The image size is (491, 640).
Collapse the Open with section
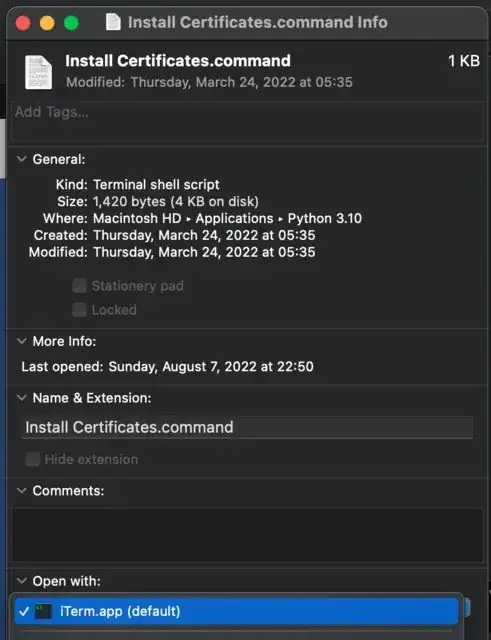click(x=22, y=580)
